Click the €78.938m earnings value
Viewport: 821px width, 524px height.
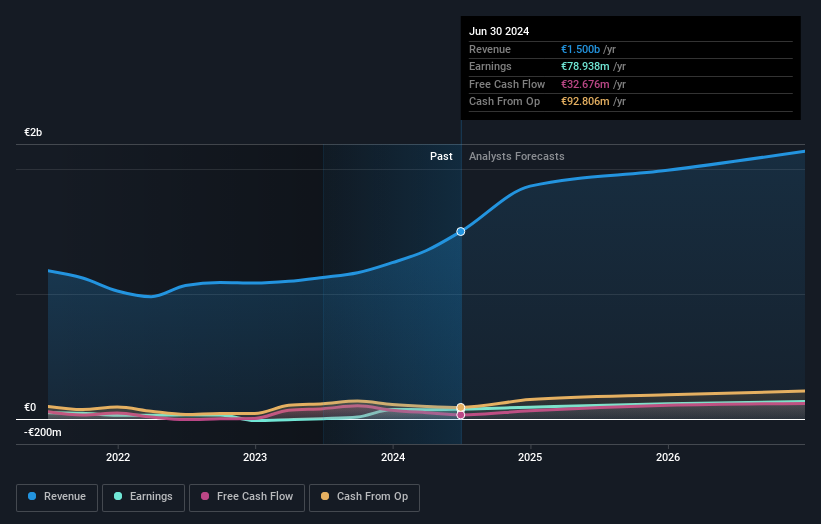[x=585, y=66]
